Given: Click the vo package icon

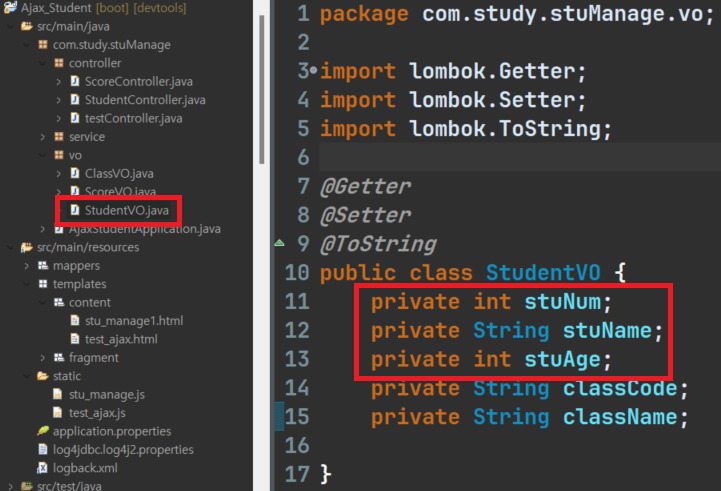Looking at the screenshot, I should 59,155.
